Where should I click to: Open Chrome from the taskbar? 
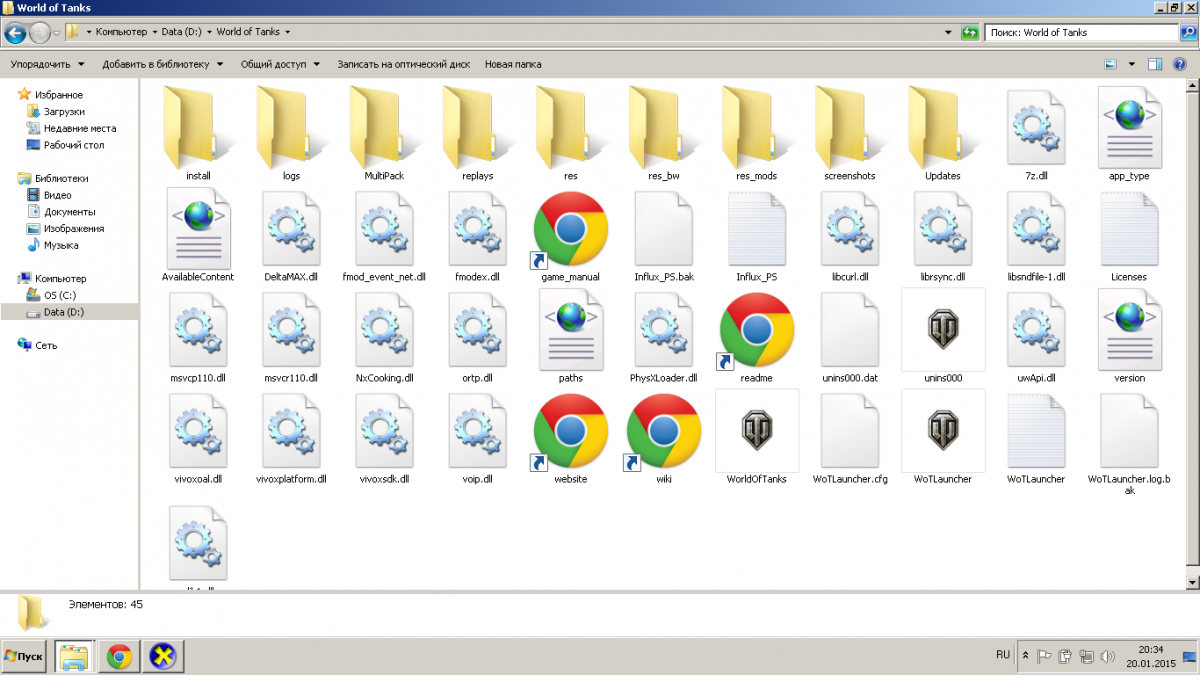tap(119, 657)
